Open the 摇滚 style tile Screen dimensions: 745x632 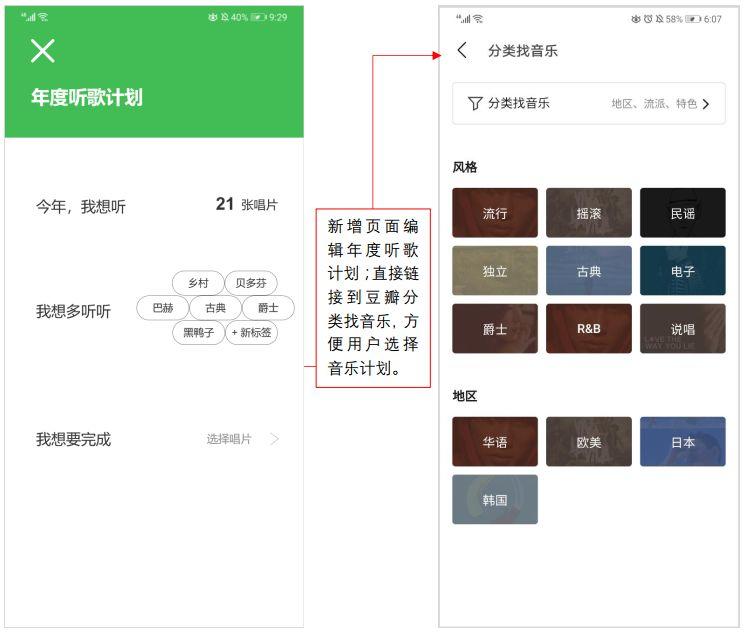pyautogui.click(x=589, y=212)
